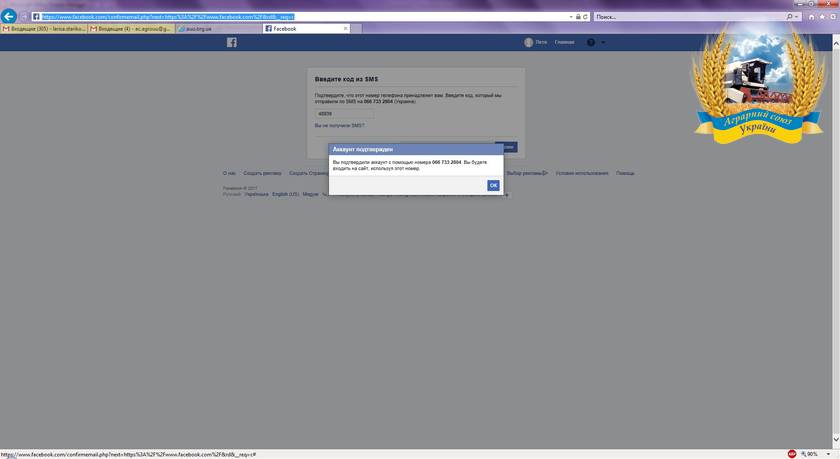Refresh the page with the reload icon
Image resolution: width=840 pixels, height=459 pixels.
(585, 17)
